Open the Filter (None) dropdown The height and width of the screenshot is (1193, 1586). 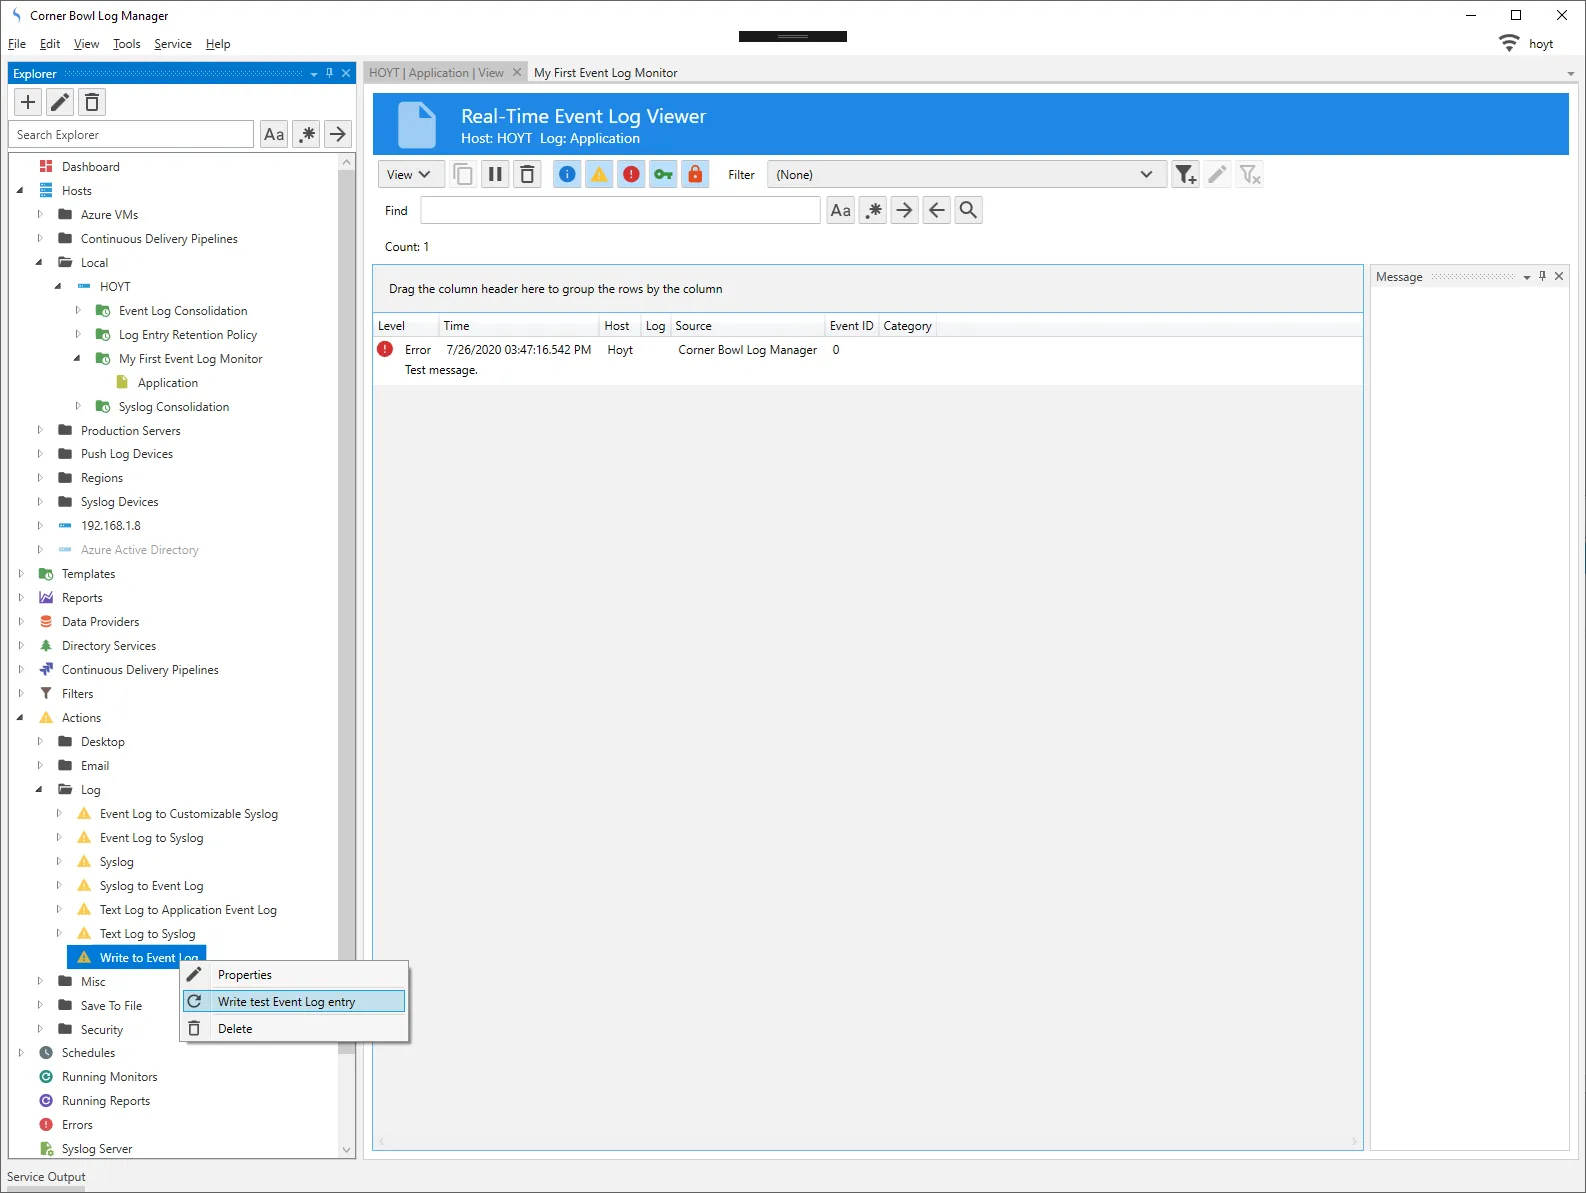pos(966,175)
